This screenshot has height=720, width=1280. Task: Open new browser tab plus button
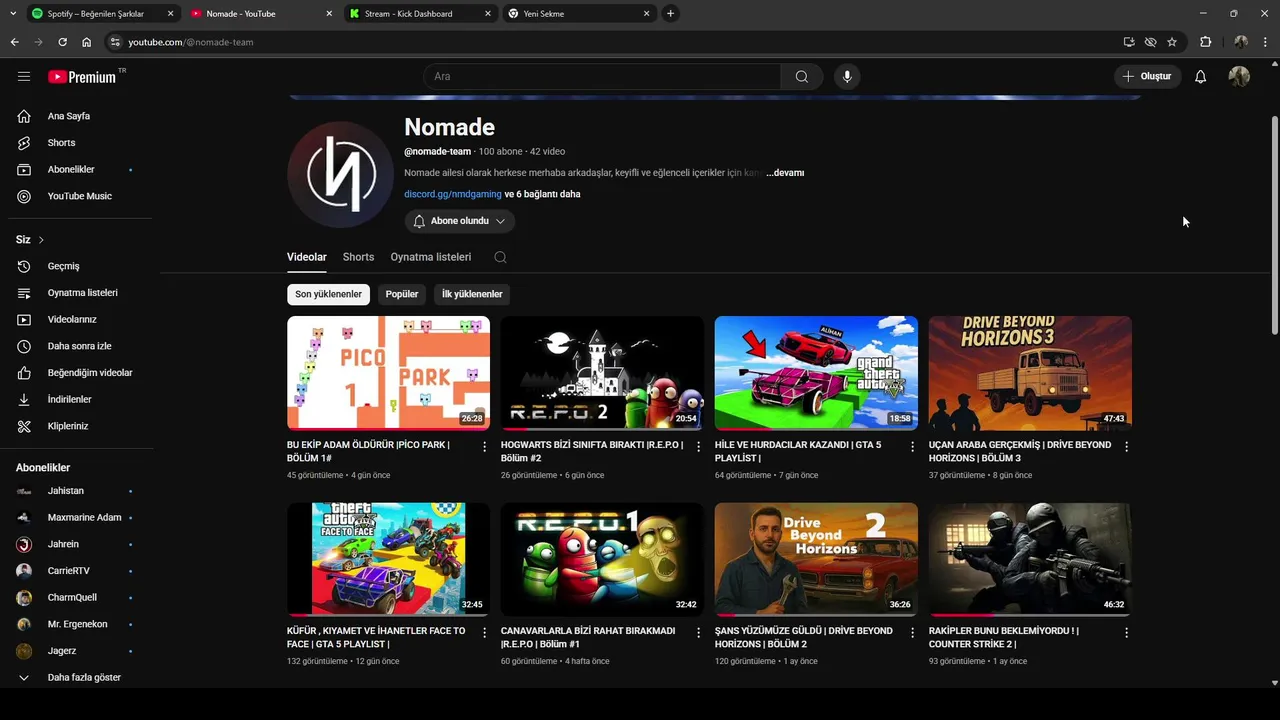pos(670,14)
